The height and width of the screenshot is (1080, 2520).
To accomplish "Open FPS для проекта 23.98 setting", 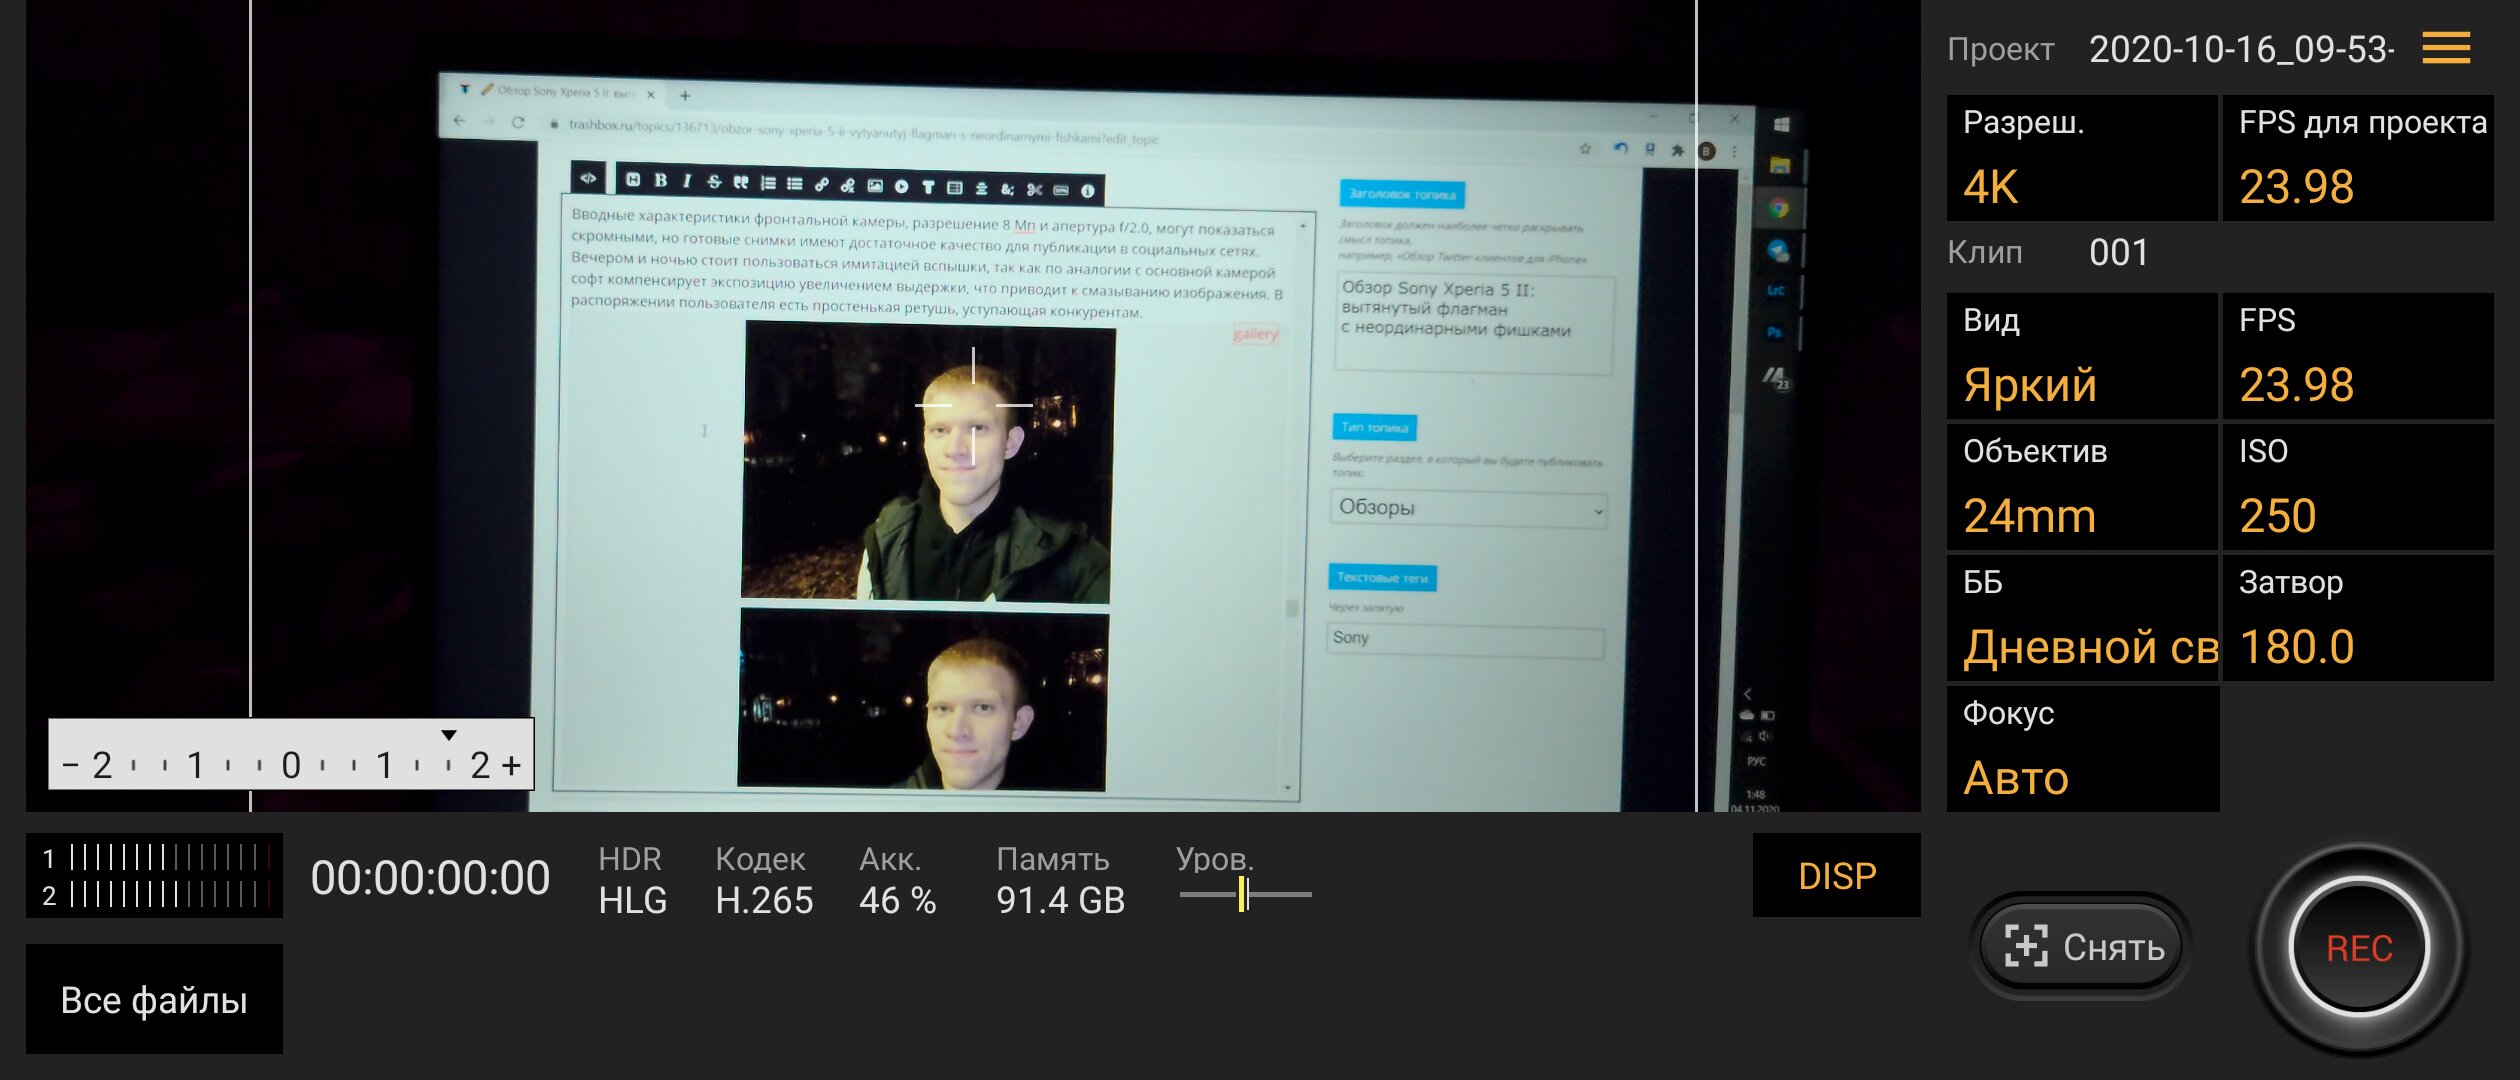I will [x=2358, y=158].
